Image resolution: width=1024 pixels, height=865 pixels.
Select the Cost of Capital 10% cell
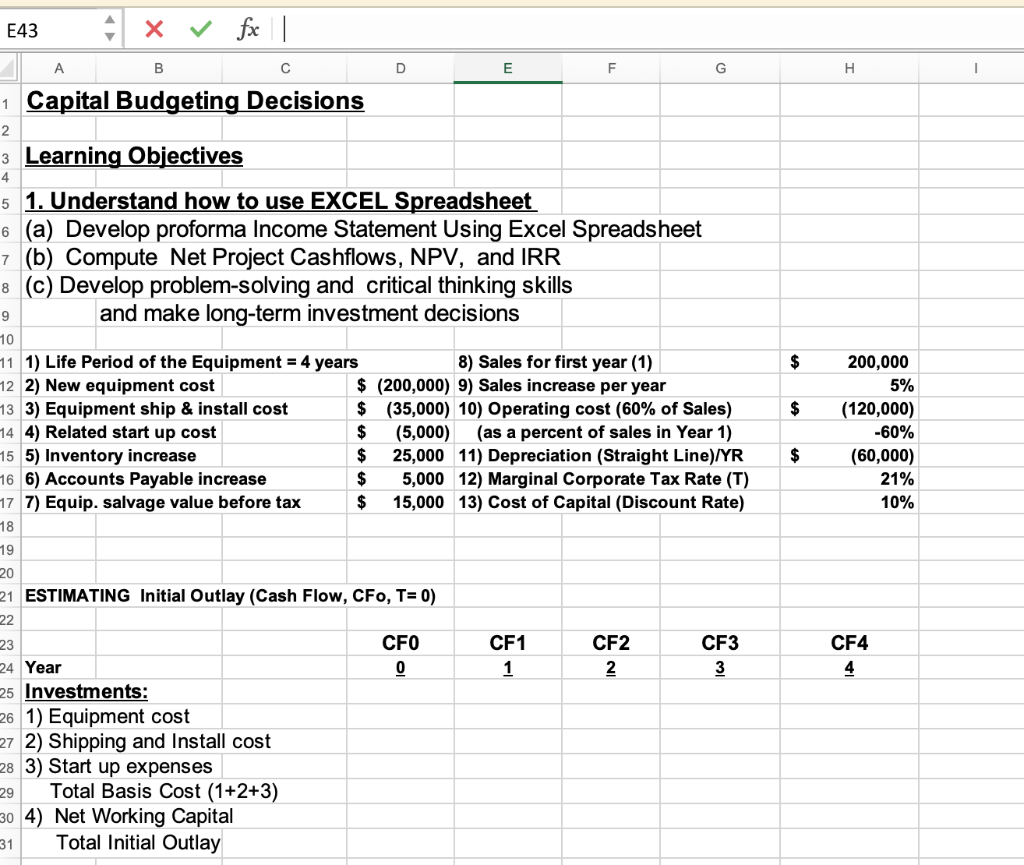pos(849,502)
